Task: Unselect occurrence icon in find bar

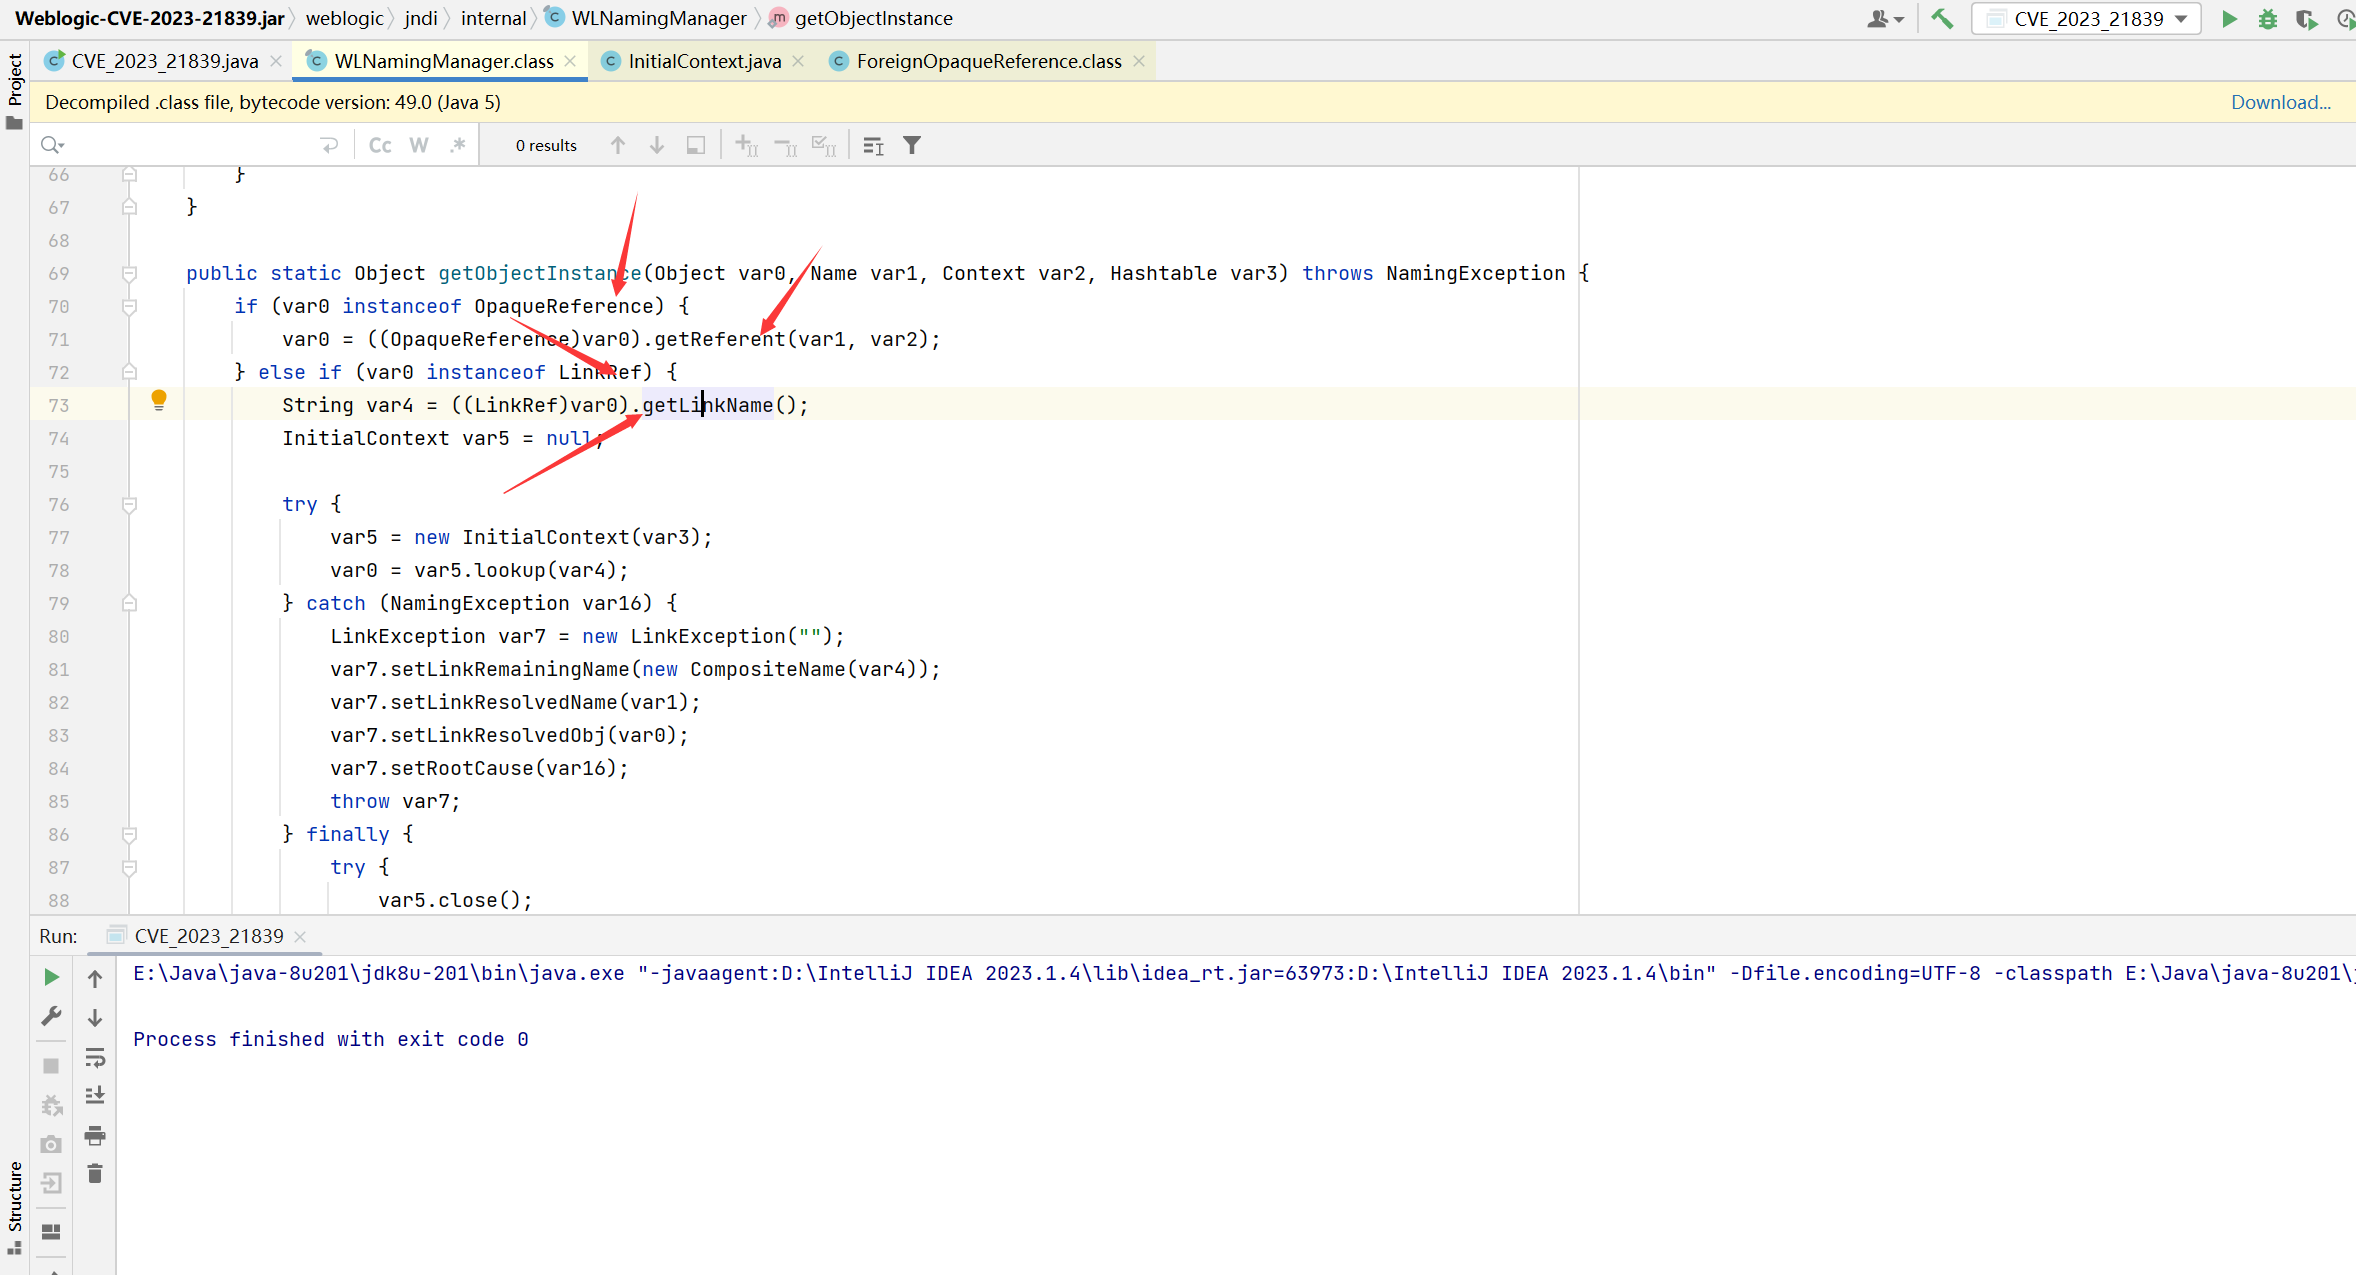Action: coord(786,146)
